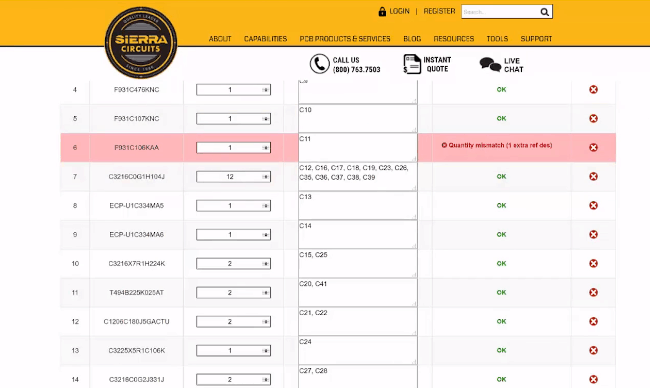The height and width of the screenshot is (388, 650).
Task: Edit ref des box containing C15, C25
Action: click(x=358, y=264)
